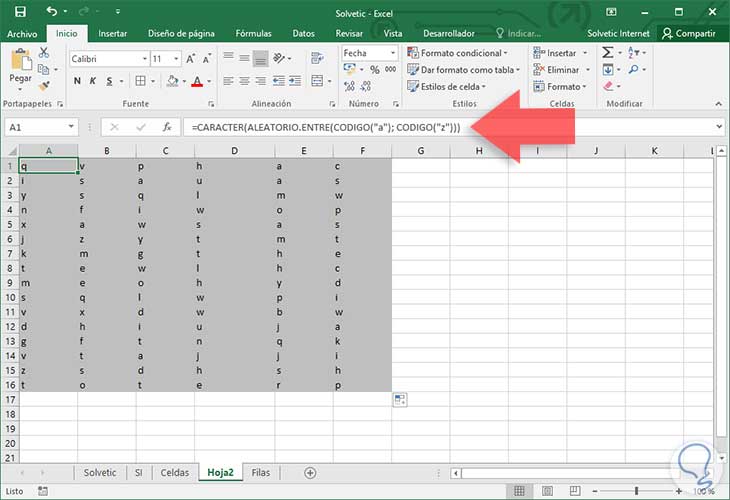Click the text orientation icon
The image size is (730, 500).
pyautogui.click(x=279, y=58)
